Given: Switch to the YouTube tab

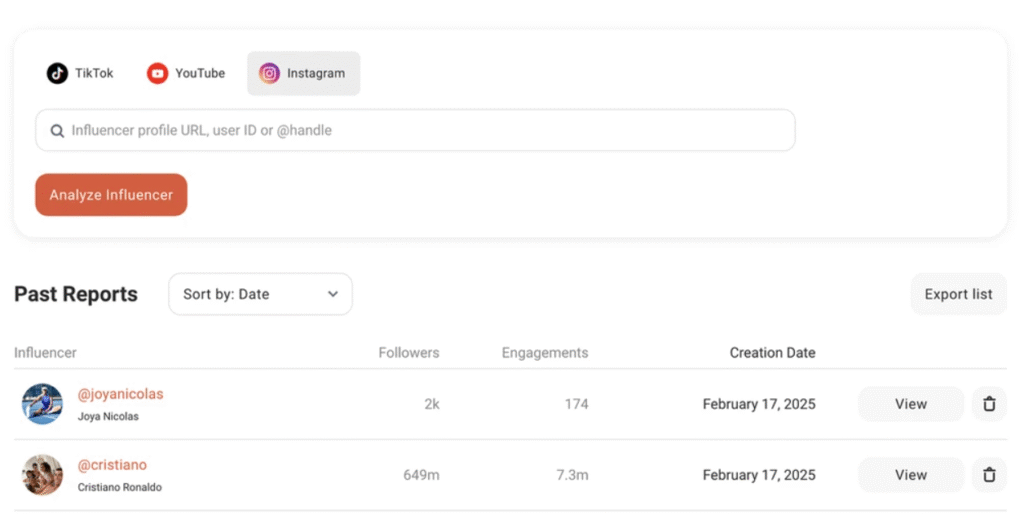Looking at the screenshot, I should coord(185,73).
